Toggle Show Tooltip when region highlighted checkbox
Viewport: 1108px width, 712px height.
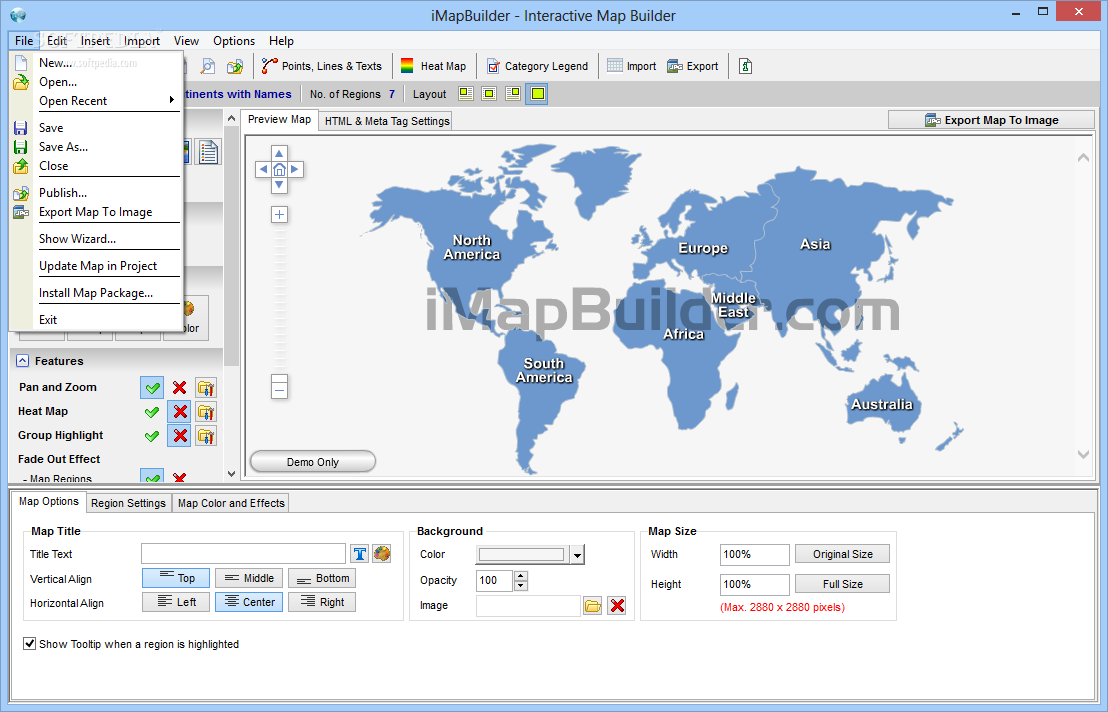(x=30, y=643)
